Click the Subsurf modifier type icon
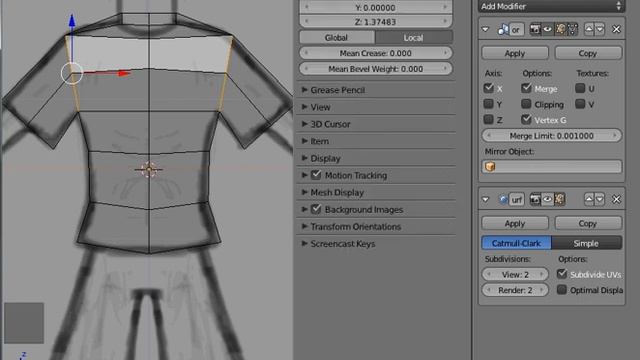 [503, 200]
